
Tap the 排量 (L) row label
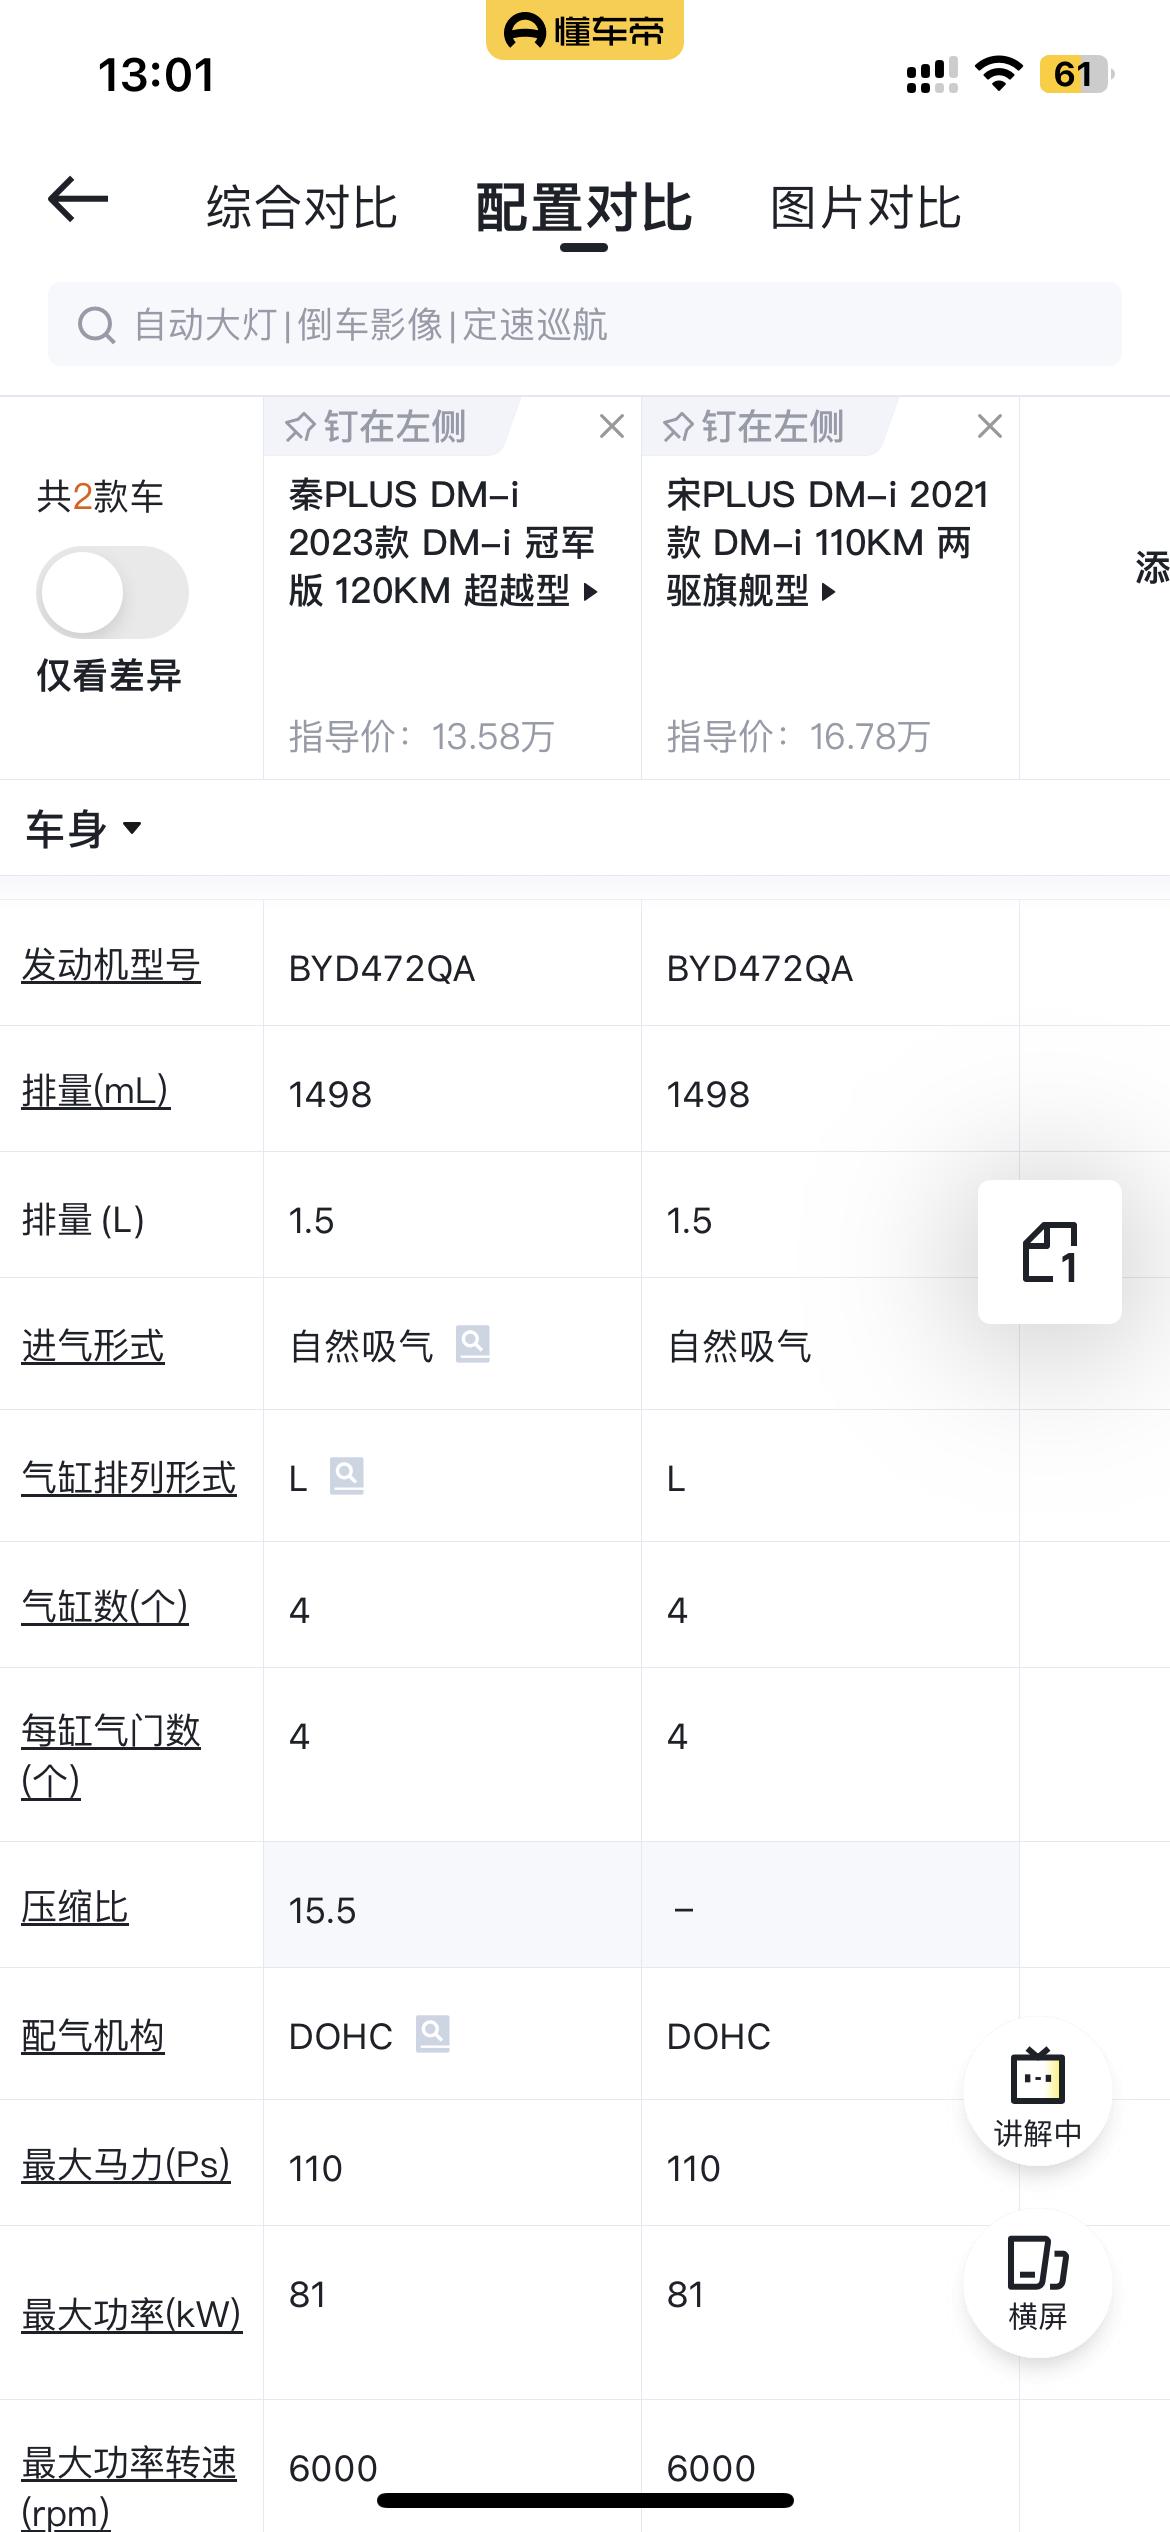click(83, 1220)
